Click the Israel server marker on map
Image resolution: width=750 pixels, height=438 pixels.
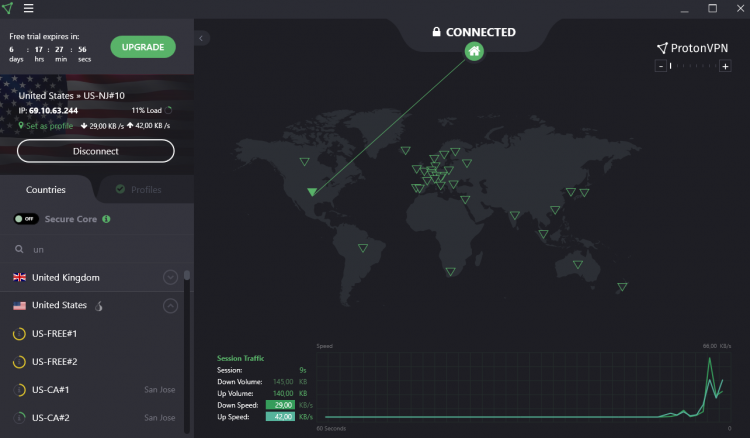tap(465, 200)
